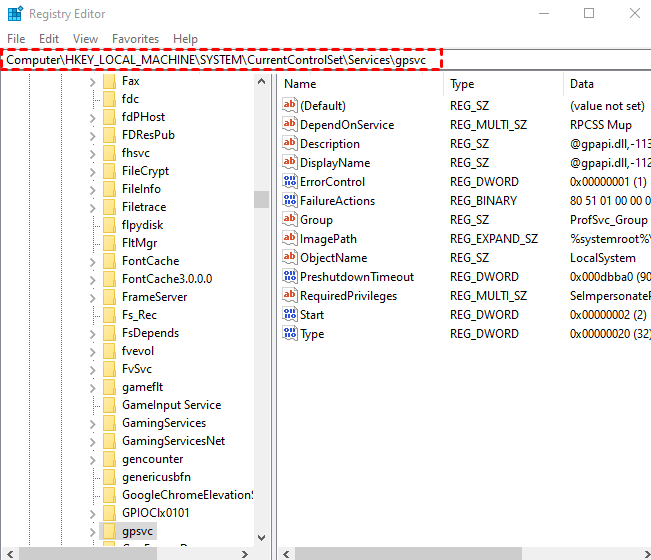Screen dimensions: 651x560
Task: Open the Edit menu
Action: point(49,39)
